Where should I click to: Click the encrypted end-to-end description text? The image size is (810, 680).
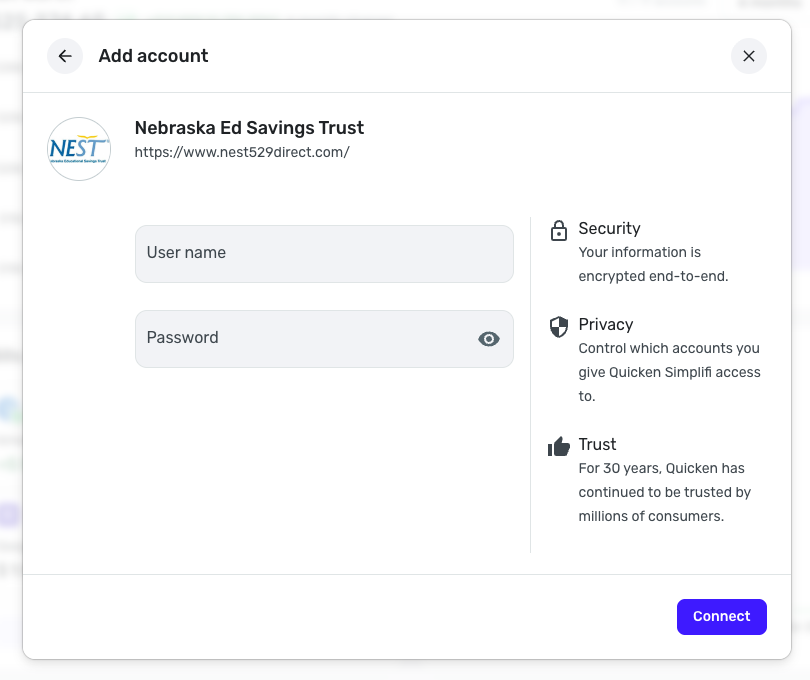[x=653, y=264]
